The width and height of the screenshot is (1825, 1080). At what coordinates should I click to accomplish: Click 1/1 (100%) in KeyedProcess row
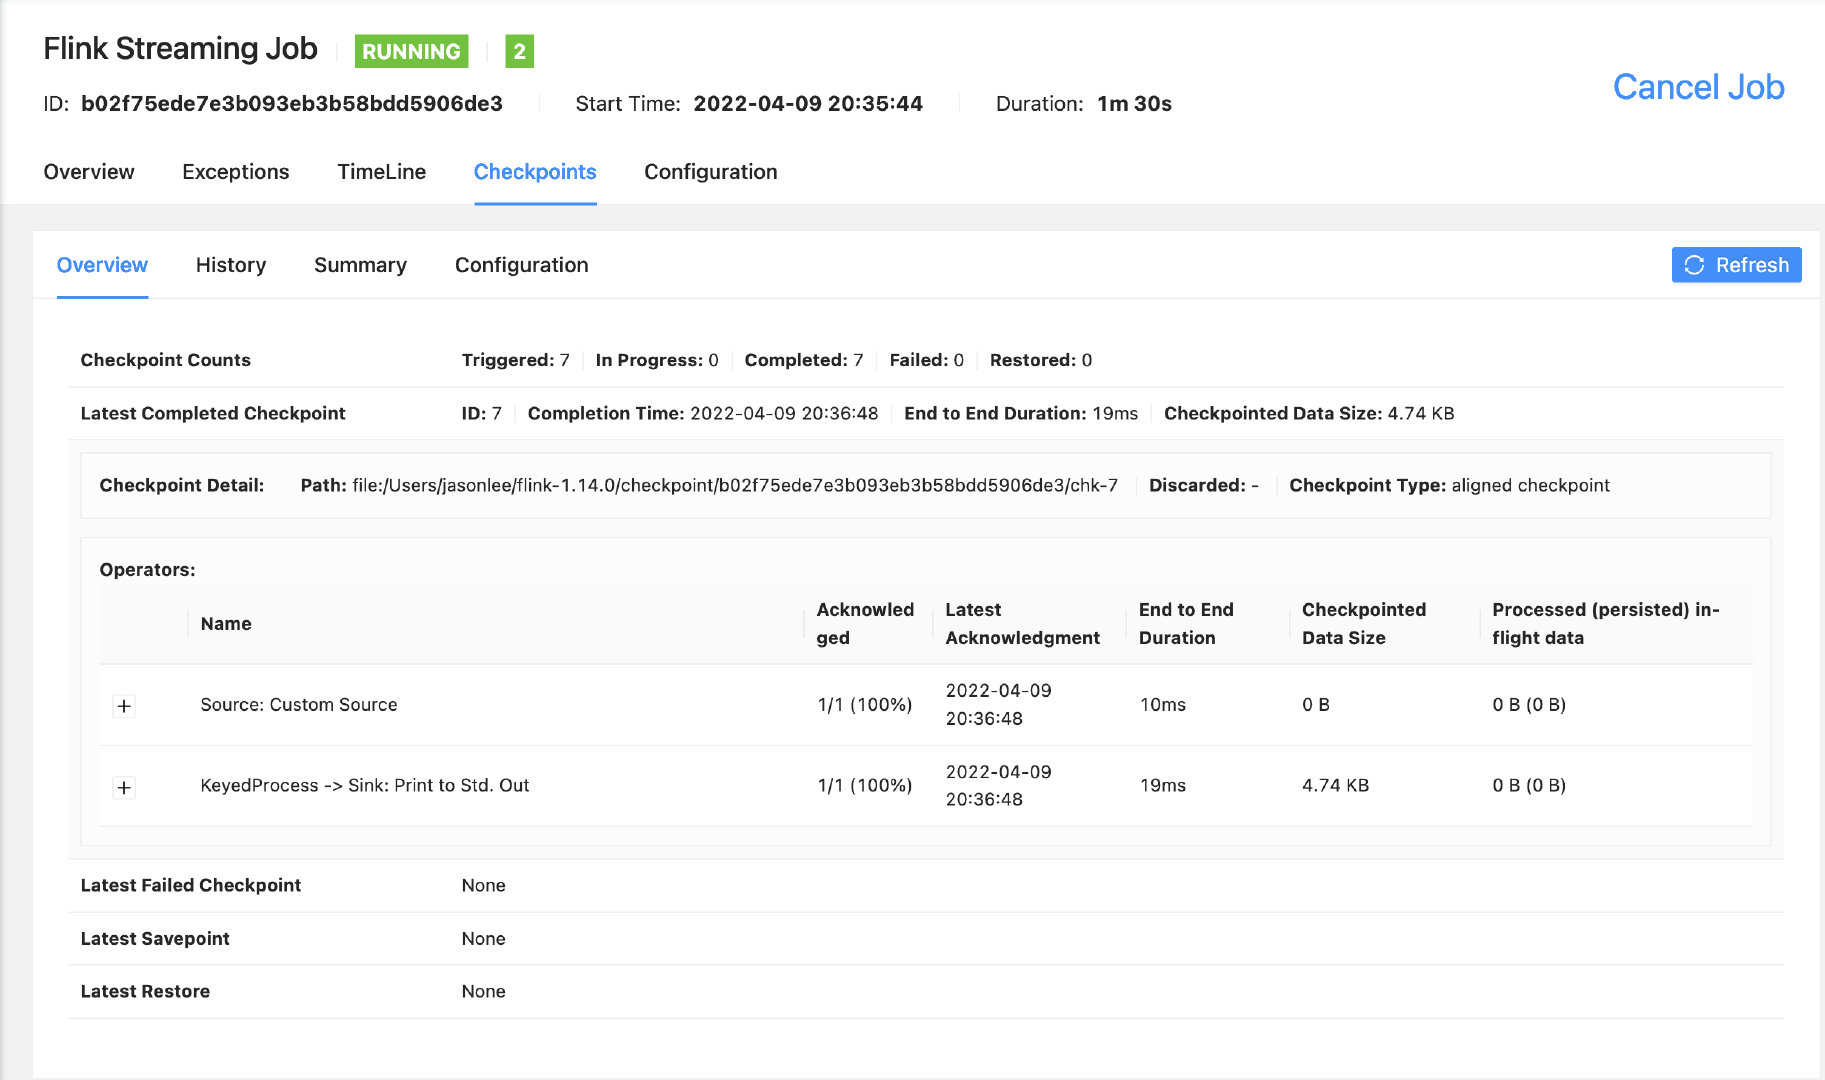coord(865,786)
